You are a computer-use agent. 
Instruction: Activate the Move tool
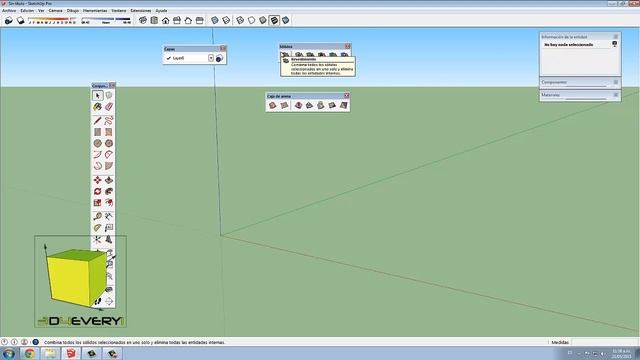[x=97, y=180]
